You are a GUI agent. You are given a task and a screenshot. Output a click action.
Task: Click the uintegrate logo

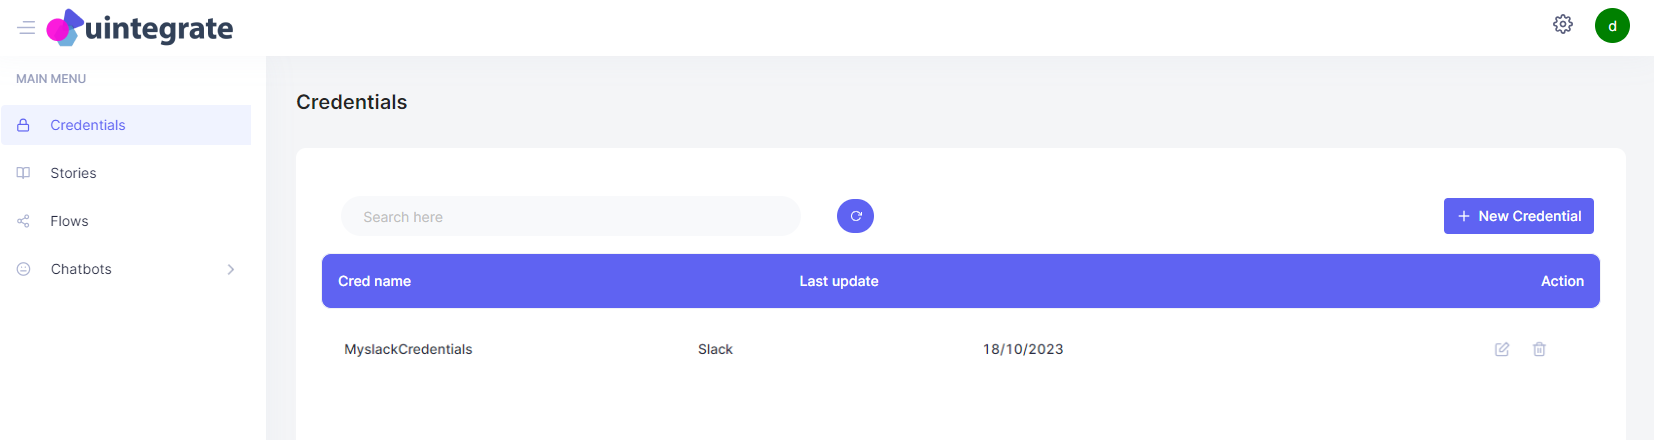pos(140,28)
